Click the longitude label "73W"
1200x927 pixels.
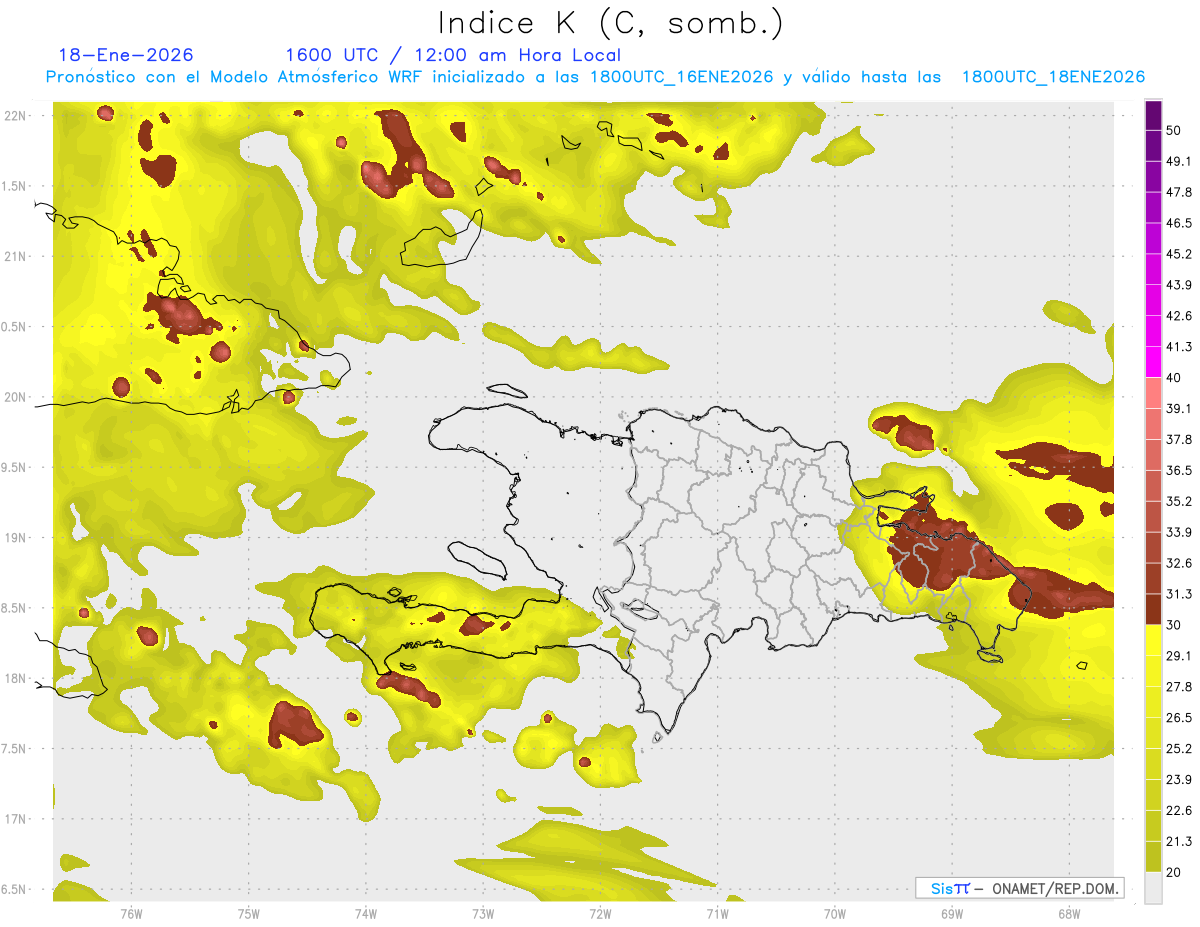483,914
